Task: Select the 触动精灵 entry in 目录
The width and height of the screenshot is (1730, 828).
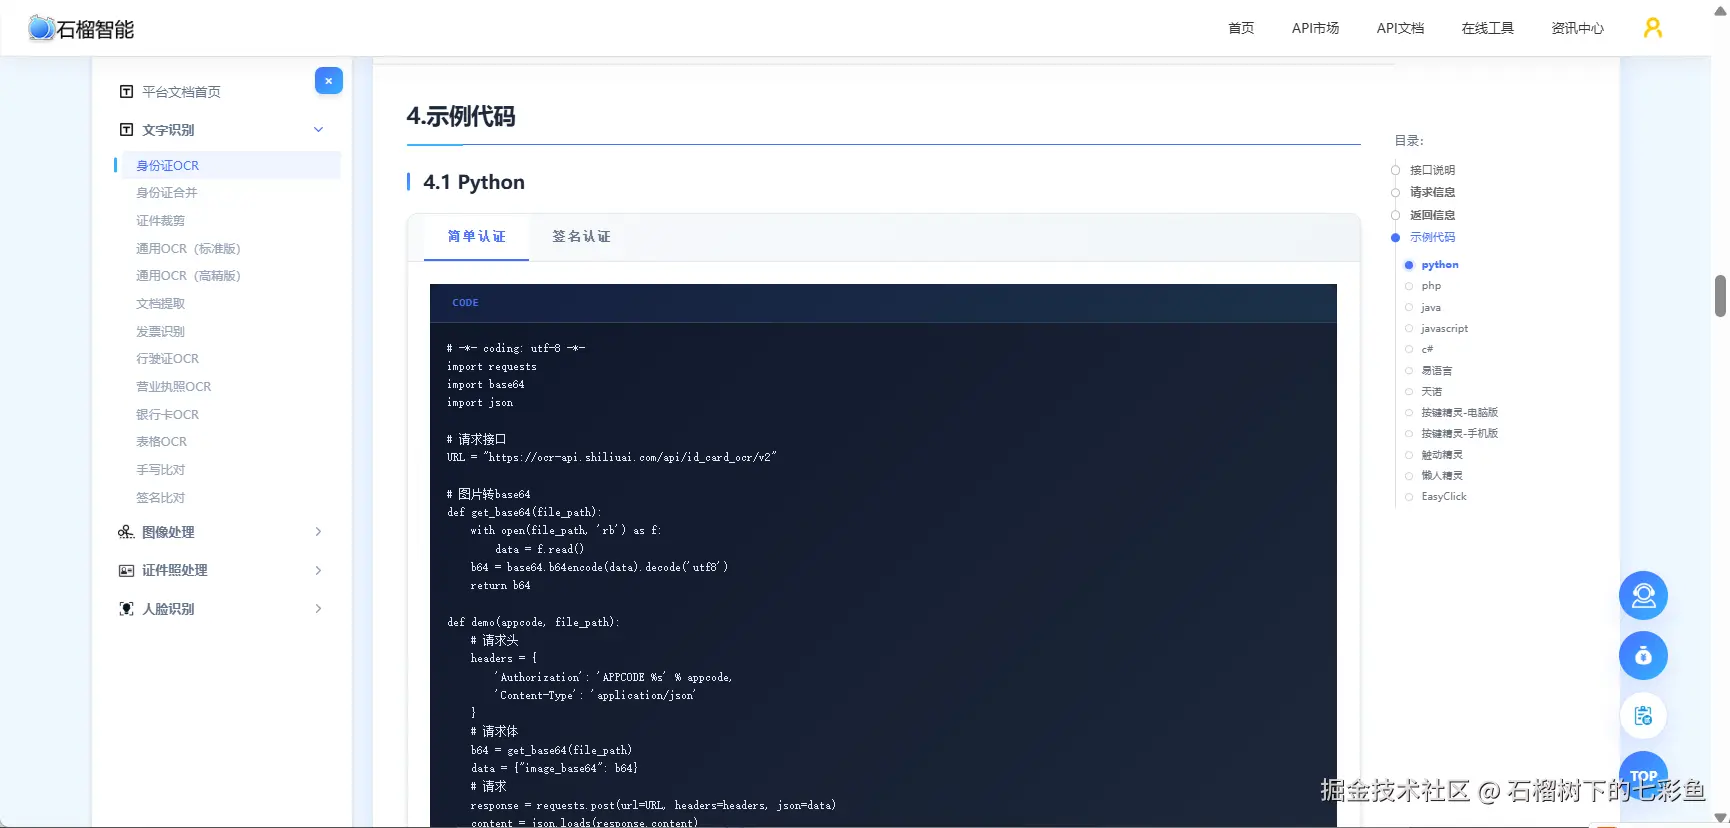Action: click(1441, 455)
